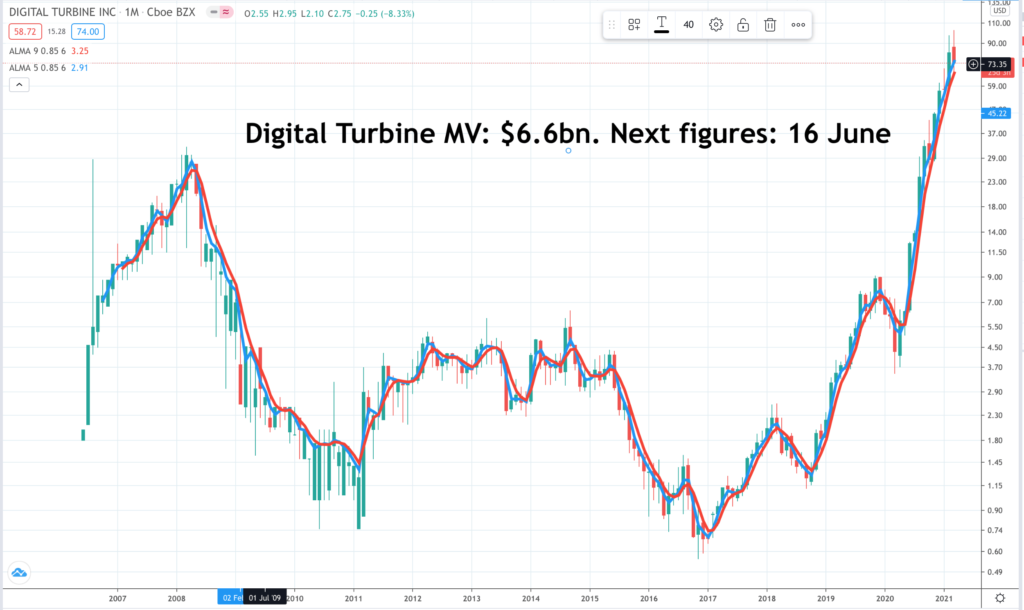Click the ALMA 9 value 3.25
Screen dimensions: 1024x610
pos(80,51)
